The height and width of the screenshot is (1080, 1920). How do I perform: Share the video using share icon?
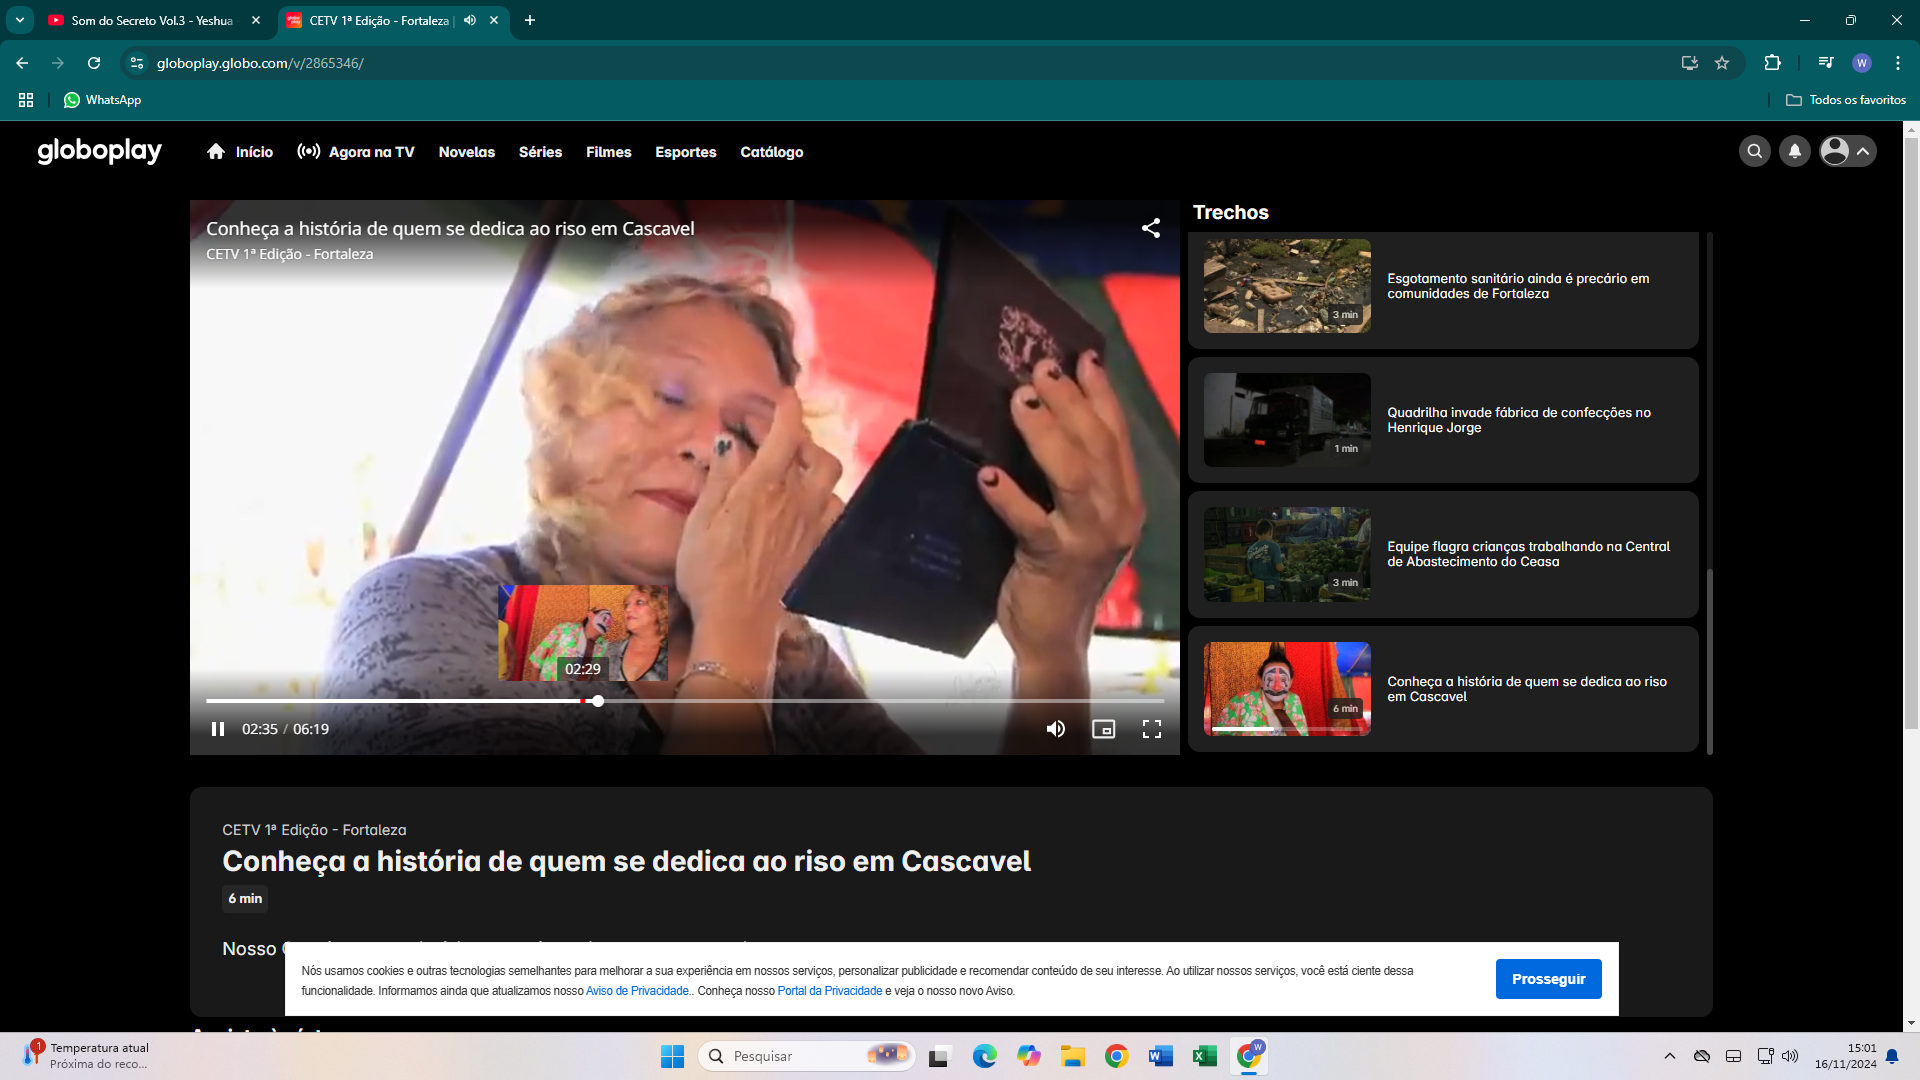1151,228
